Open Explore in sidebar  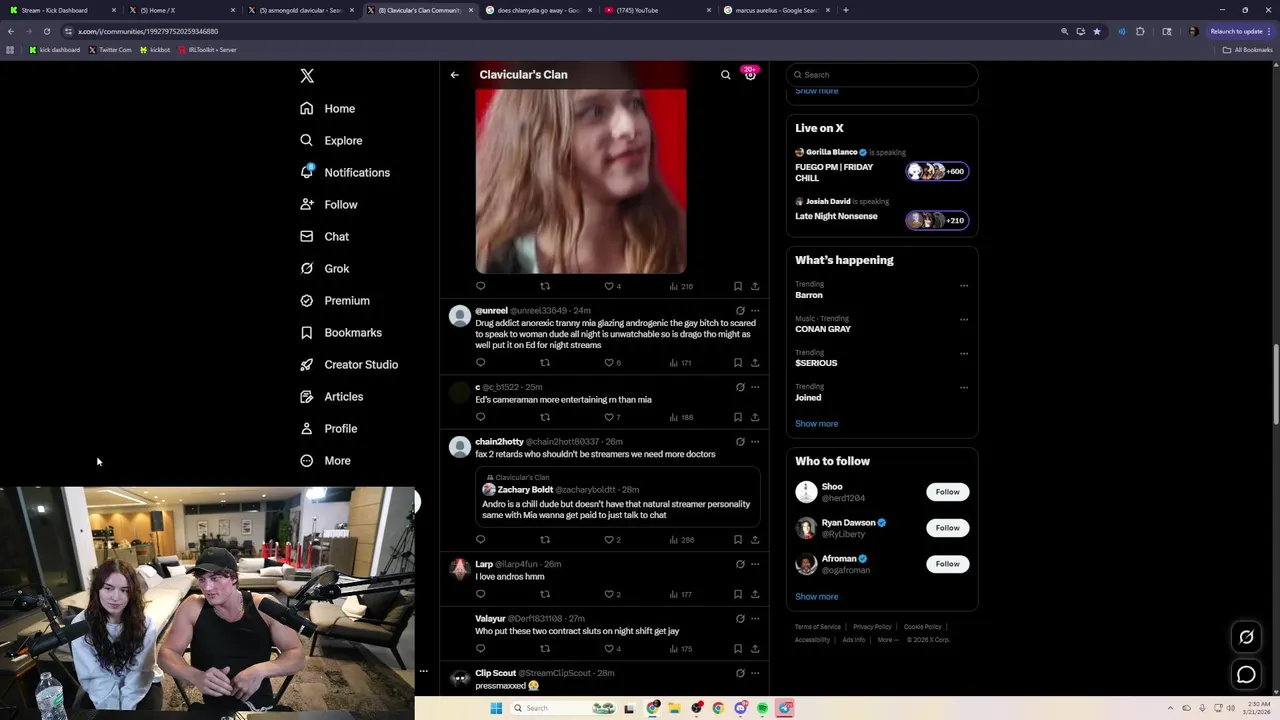(x=332, y=141)
